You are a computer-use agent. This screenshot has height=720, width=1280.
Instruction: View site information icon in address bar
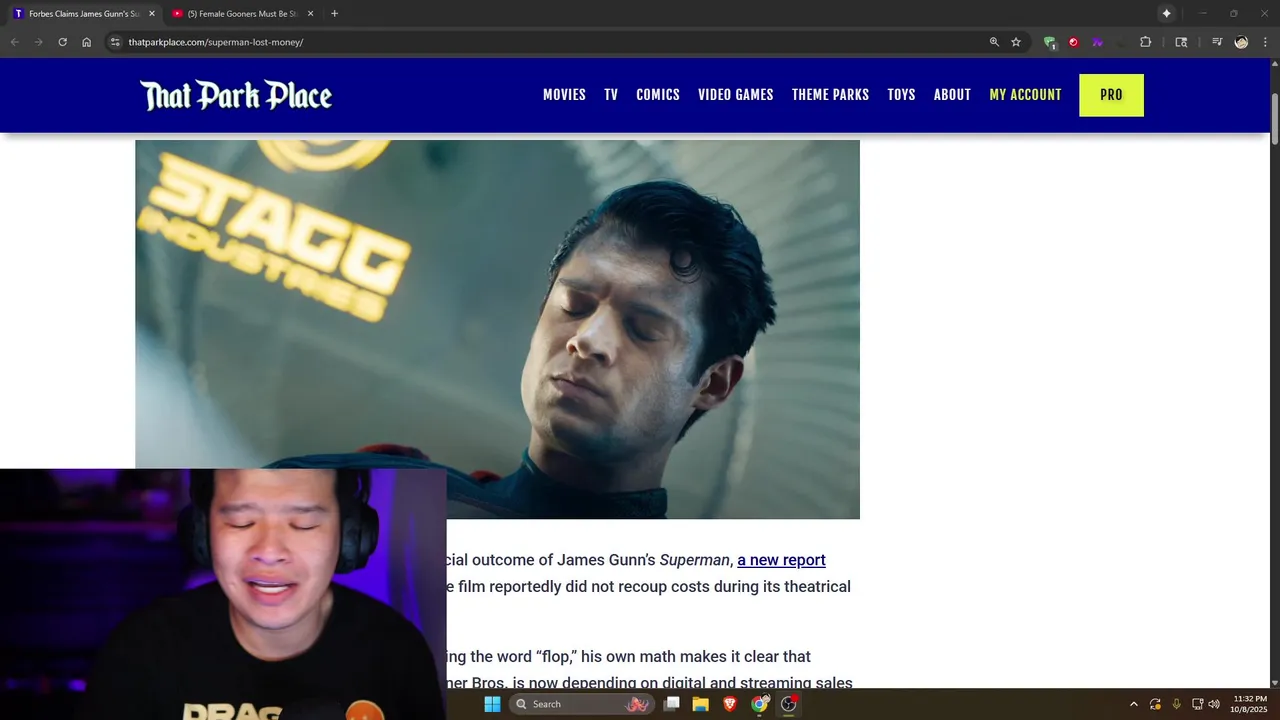coord(115,42)
